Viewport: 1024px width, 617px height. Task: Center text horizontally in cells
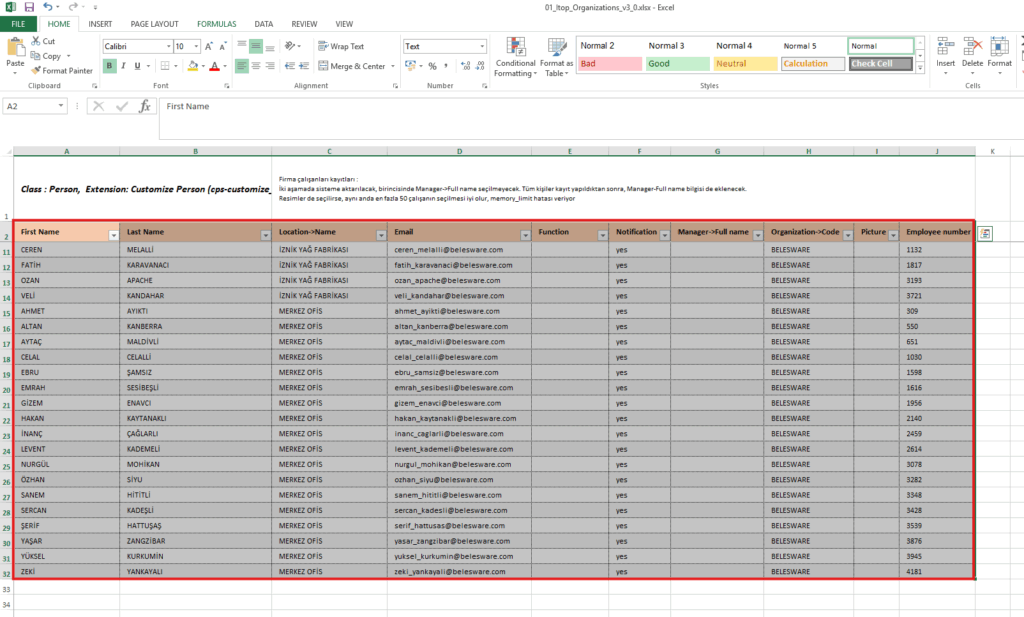(x=256, y=66)
